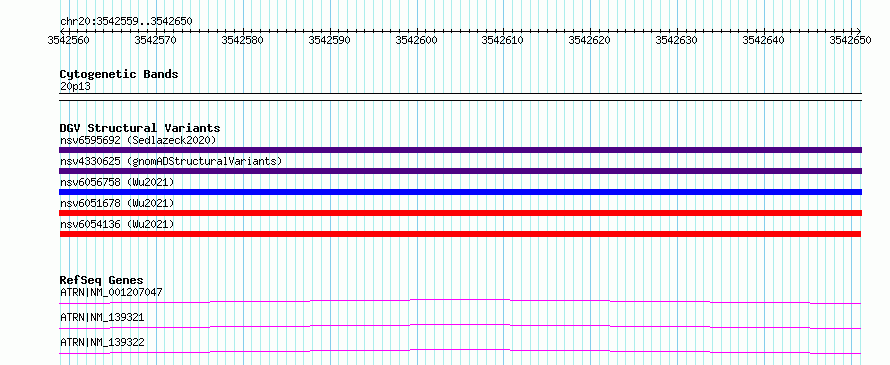890x365 pixels.
Task: Click the Cytogenetic Bands track title
Action: tap(119, 74)
